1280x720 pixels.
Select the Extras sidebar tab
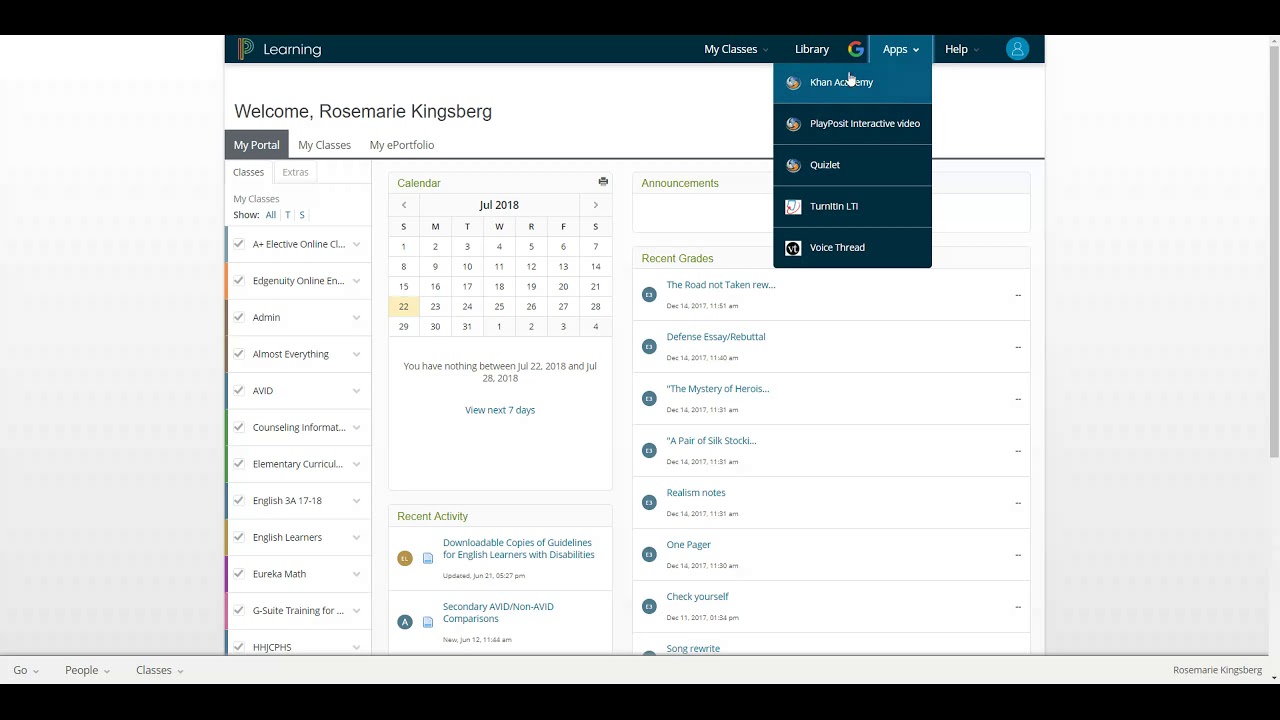(x=295, y=172)
